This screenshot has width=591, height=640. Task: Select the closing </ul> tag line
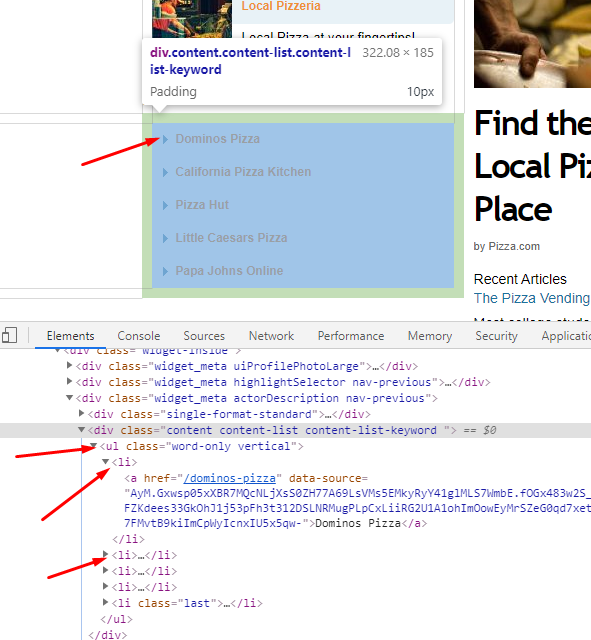116,619
